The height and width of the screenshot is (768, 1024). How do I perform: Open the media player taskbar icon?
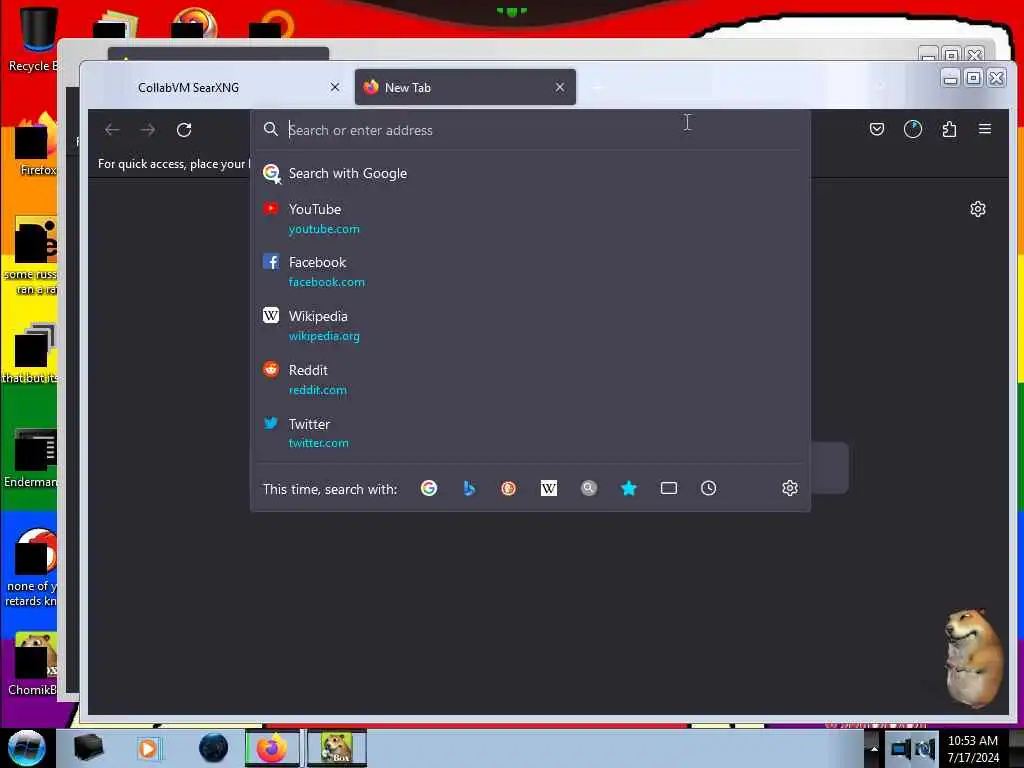(148, 748)
